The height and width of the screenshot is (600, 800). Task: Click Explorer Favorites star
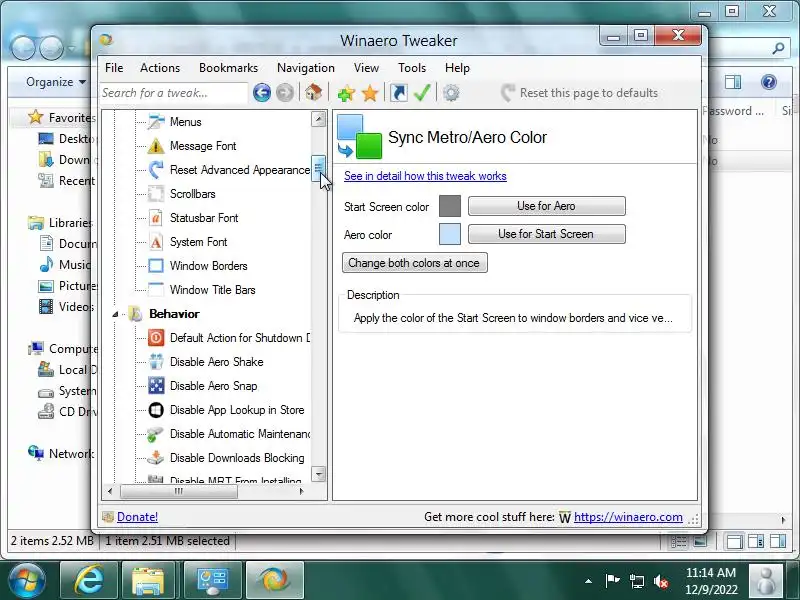(x=36, y=117)
